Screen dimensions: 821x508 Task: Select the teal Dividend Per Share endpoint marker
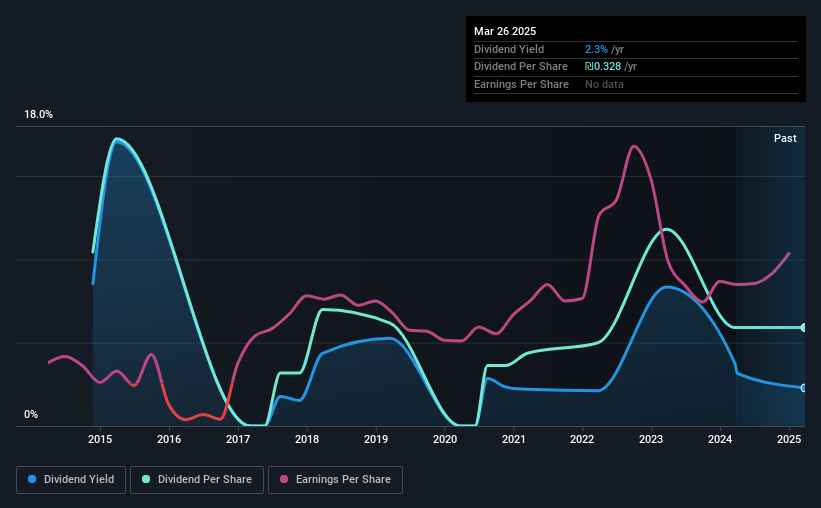(x=803, y=328)
